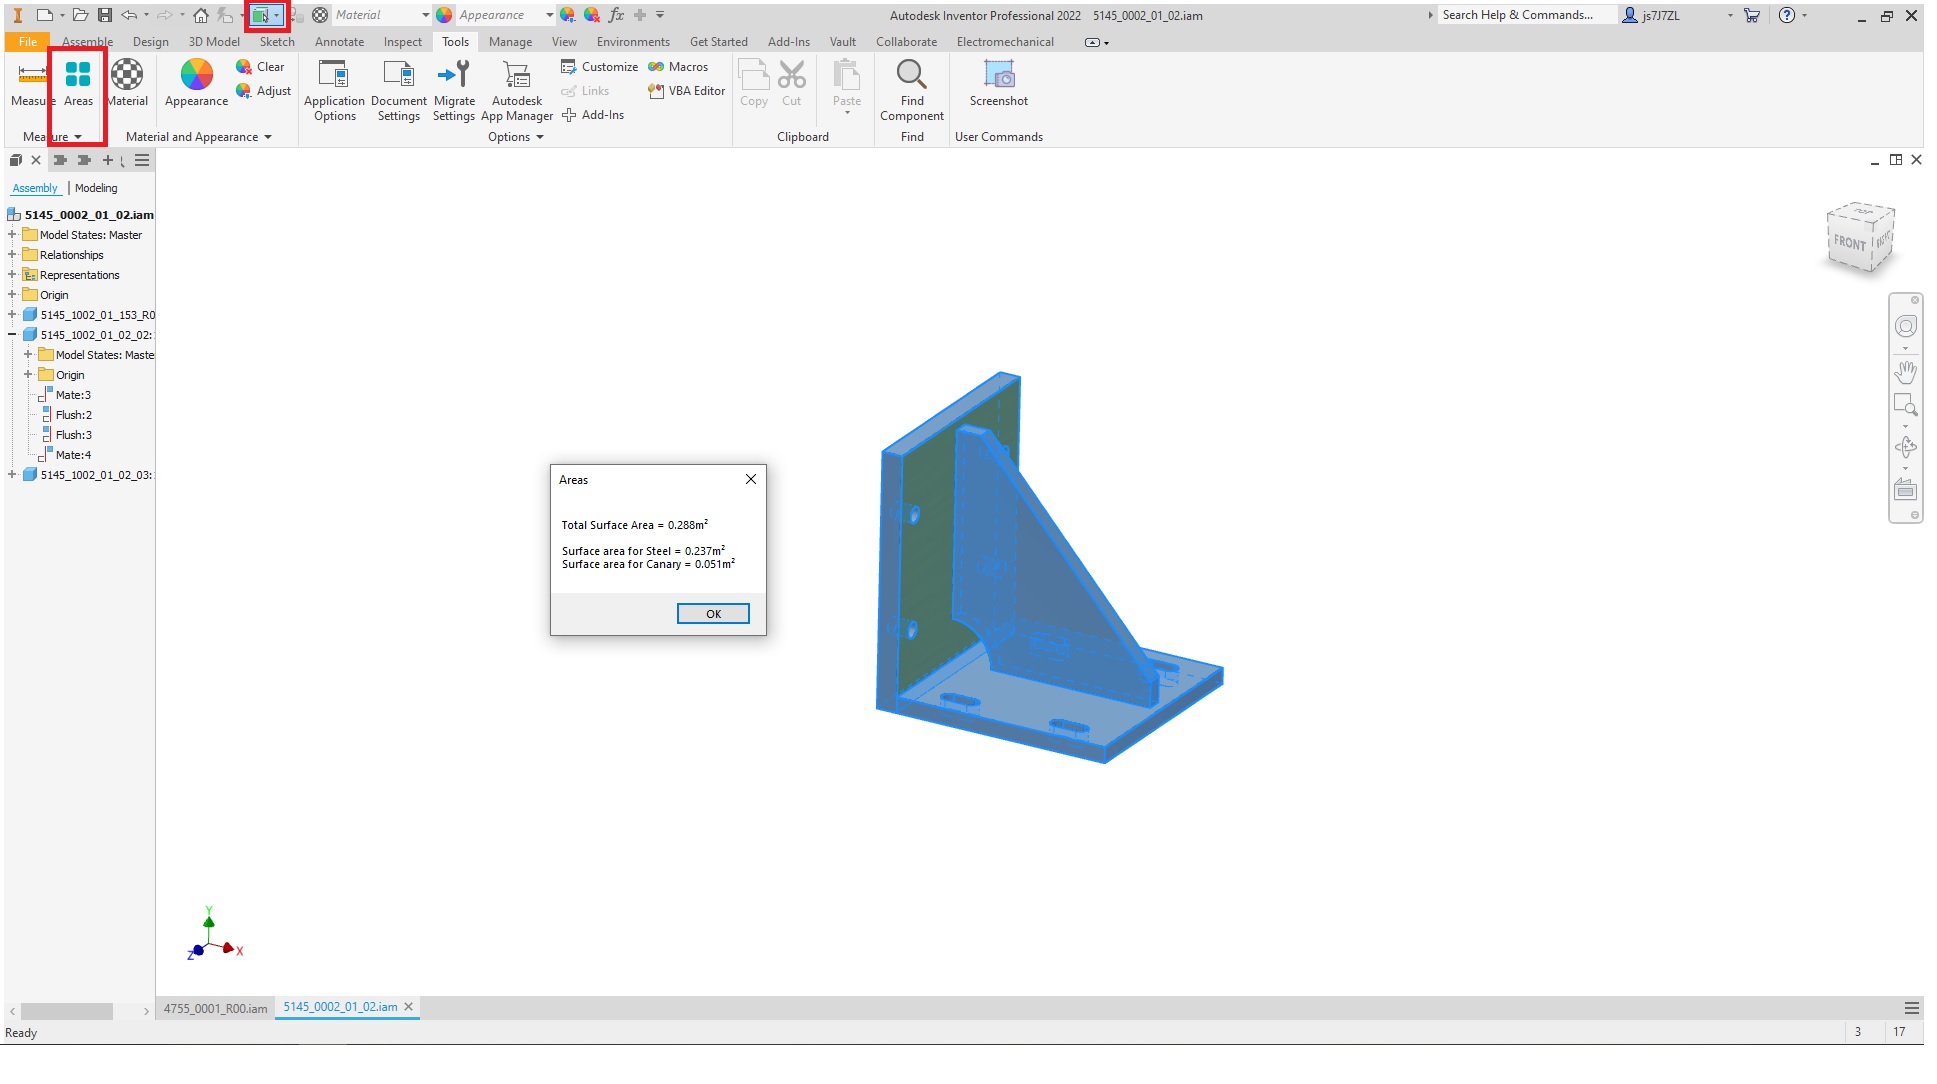Click the Search Help & Commands field
The width and height of the screenshot is (1937, 1084).
click(x=1524, y=15)
